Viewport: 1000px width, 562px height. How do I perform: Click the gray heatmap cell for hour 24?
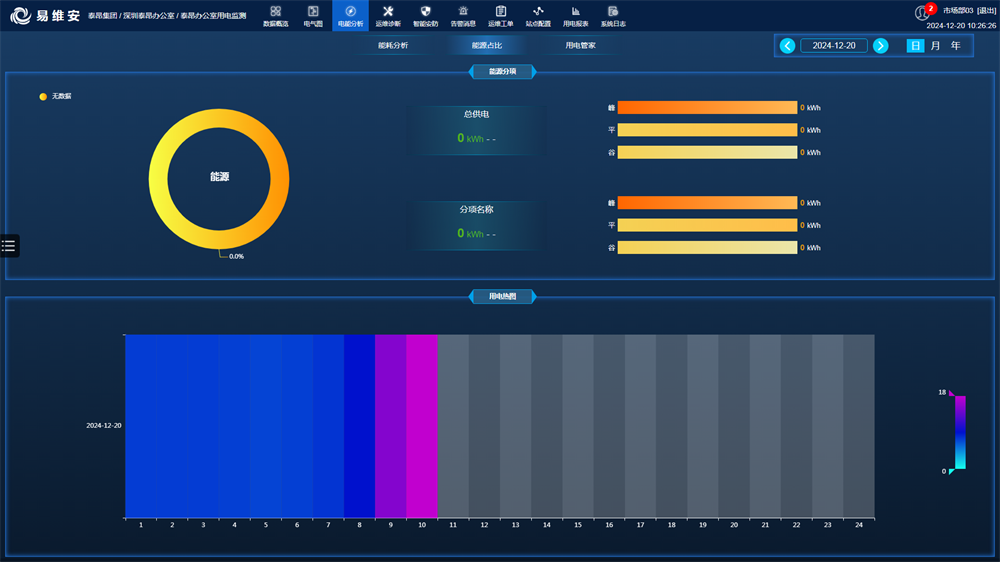(x=859, y=426)
